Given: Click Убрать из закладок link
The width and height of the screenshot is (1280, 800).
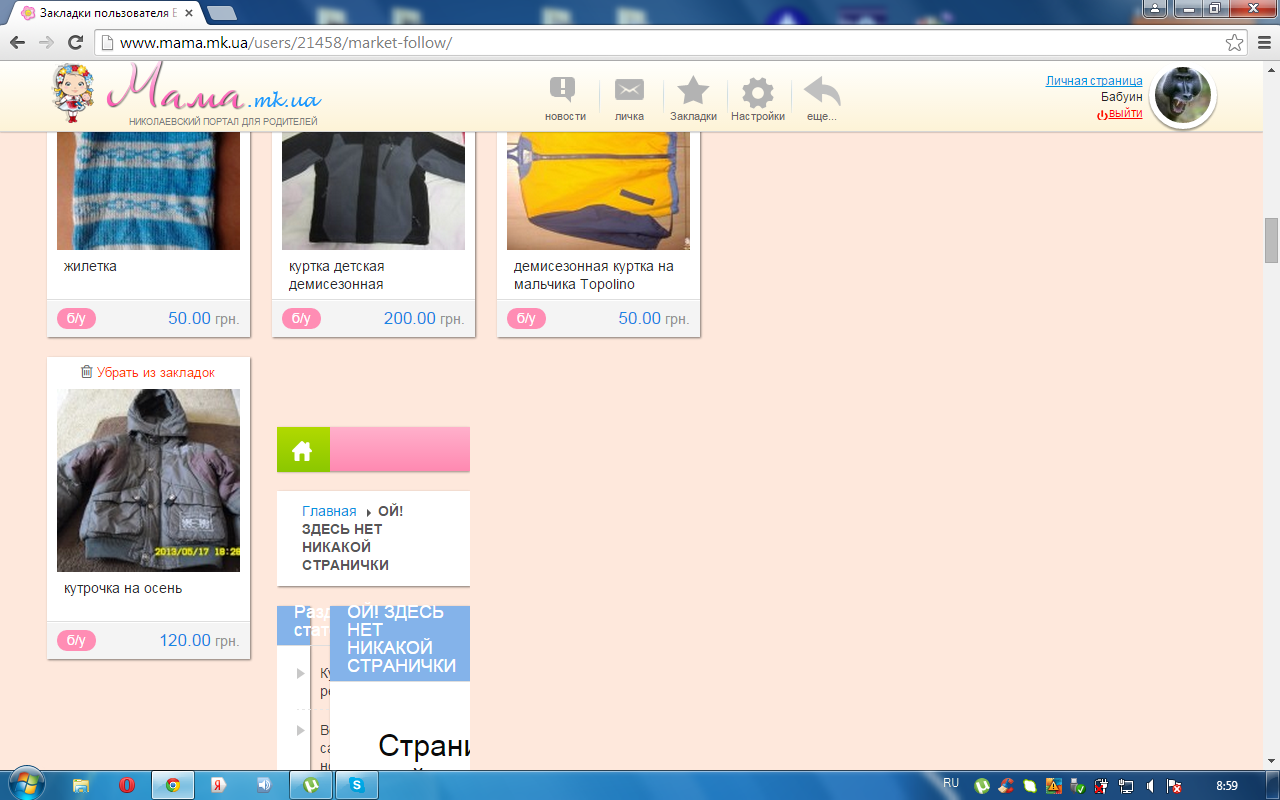Looking at the screenshot, I should 148,372.
